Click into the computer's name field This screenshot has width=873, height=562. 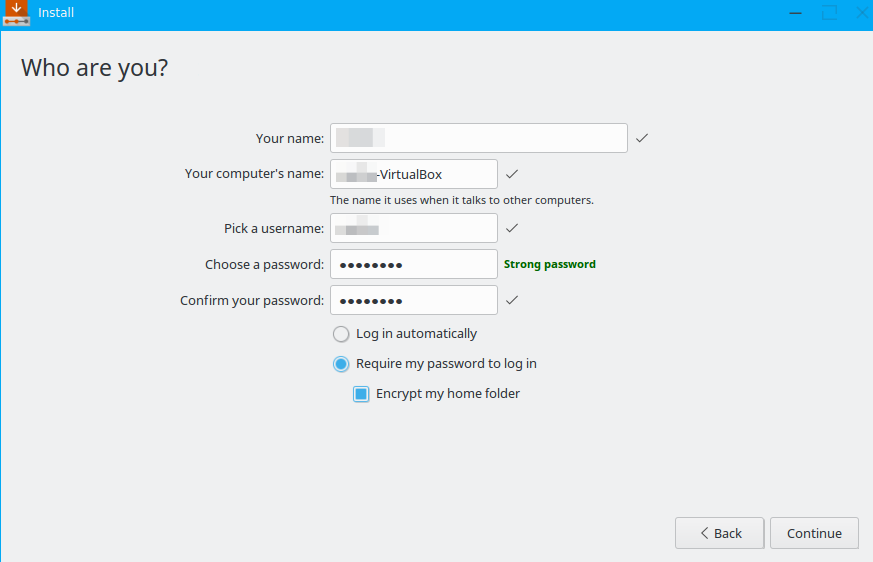[413, 174]
